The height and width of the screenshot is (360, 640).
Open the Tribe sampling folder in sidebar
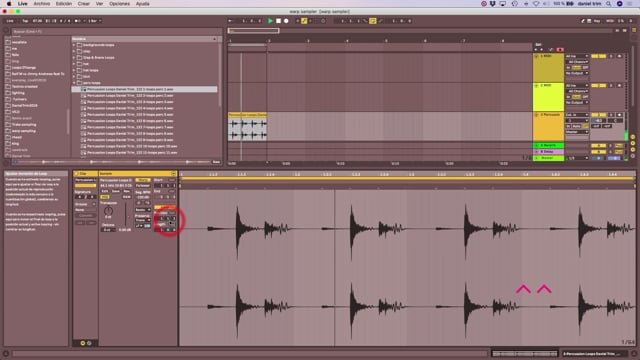tap(24, 124)
